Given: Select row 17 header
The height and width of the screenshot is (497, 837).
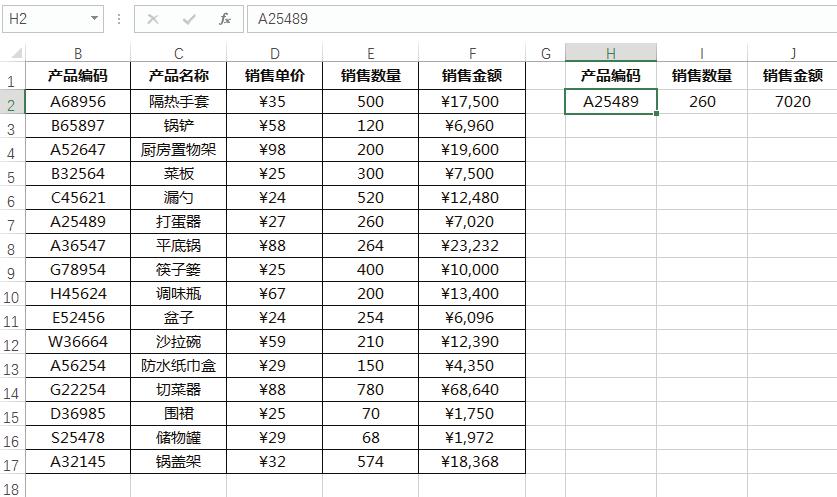Looking at the screenshot, I should click(x=12, y=462).
